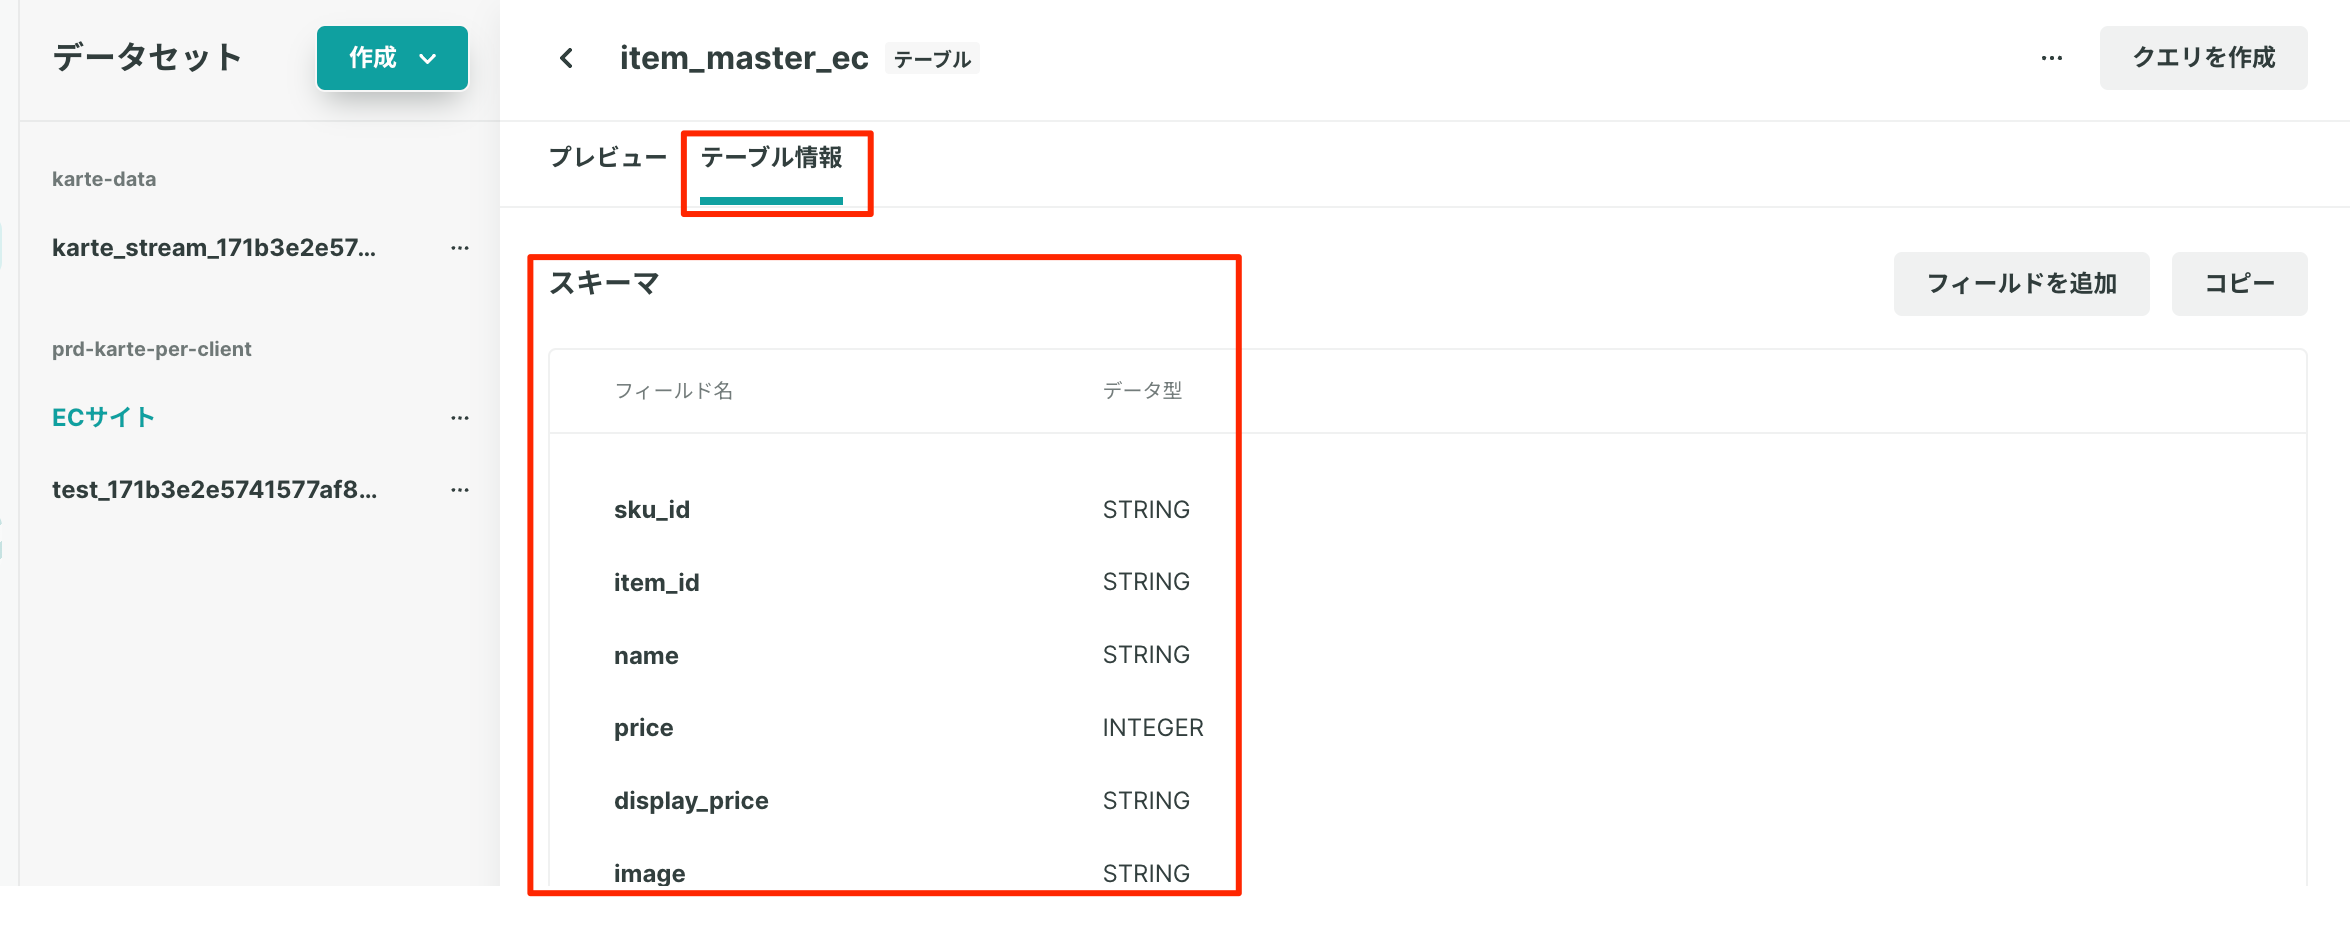Click the sku_id field name

652,510
